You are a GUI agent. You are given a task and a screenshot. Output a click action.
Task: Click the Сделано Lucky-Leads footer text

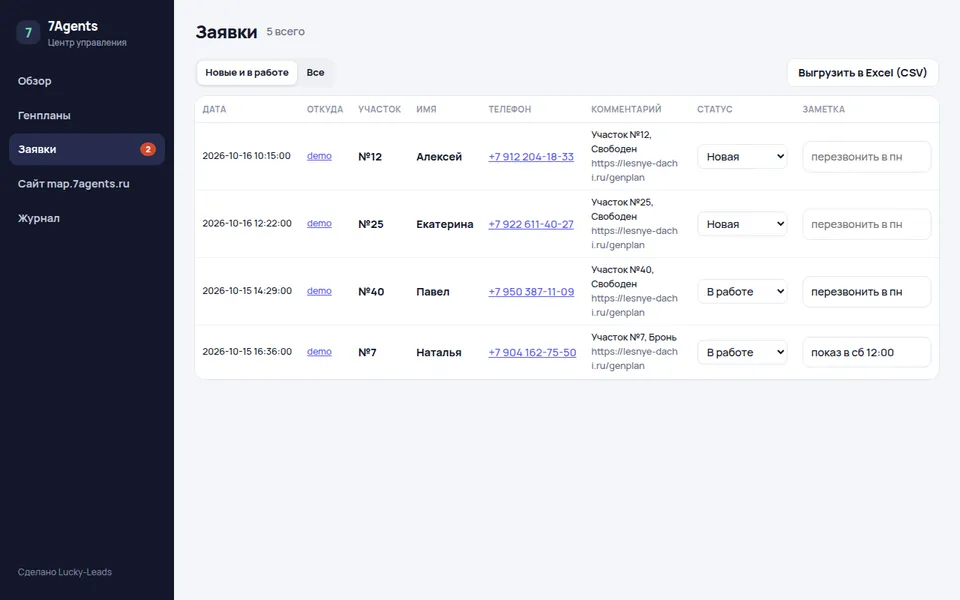65,572
